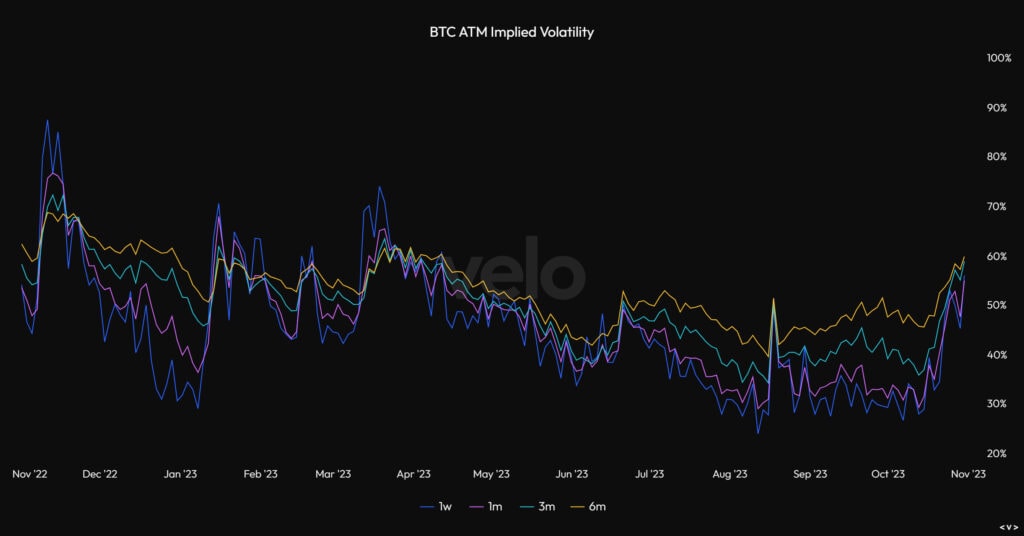1024x536 pixels.
Task: Click the Nov '23 x-axis label
Action: (x=968, y=474)
